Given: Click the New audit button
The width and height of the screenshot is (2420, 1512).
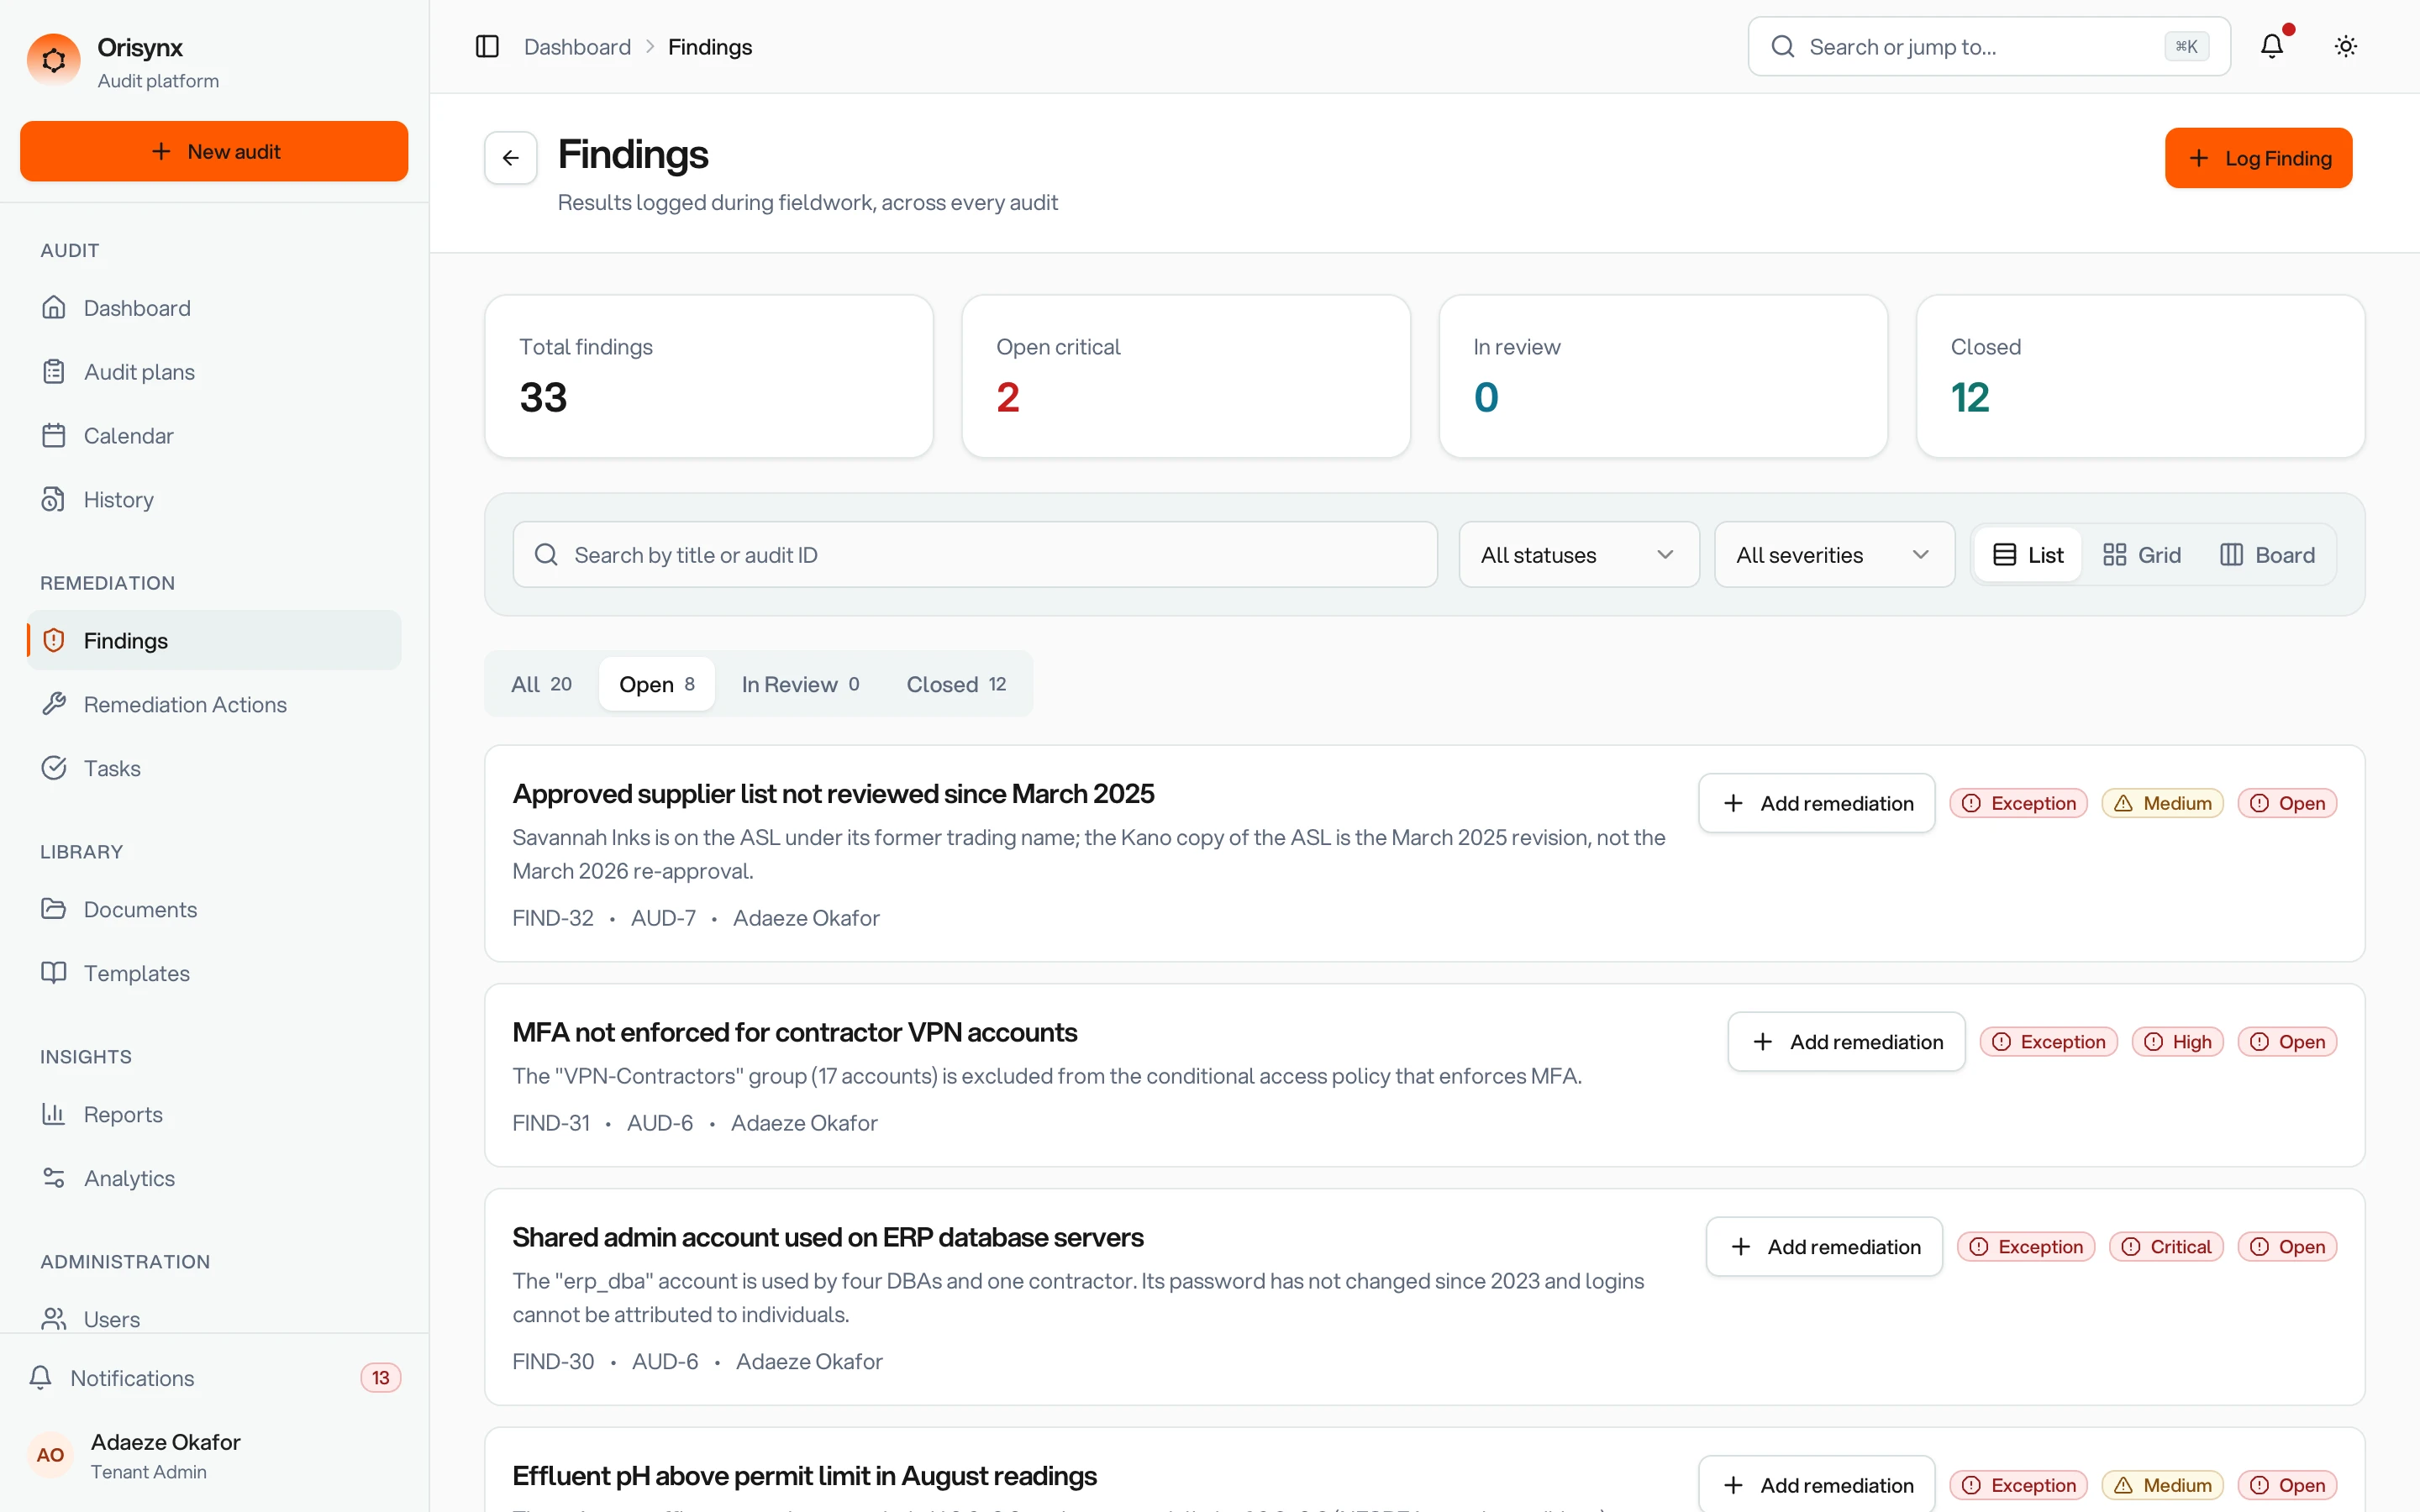Looking at the screenshot, I should pos(214,152).
